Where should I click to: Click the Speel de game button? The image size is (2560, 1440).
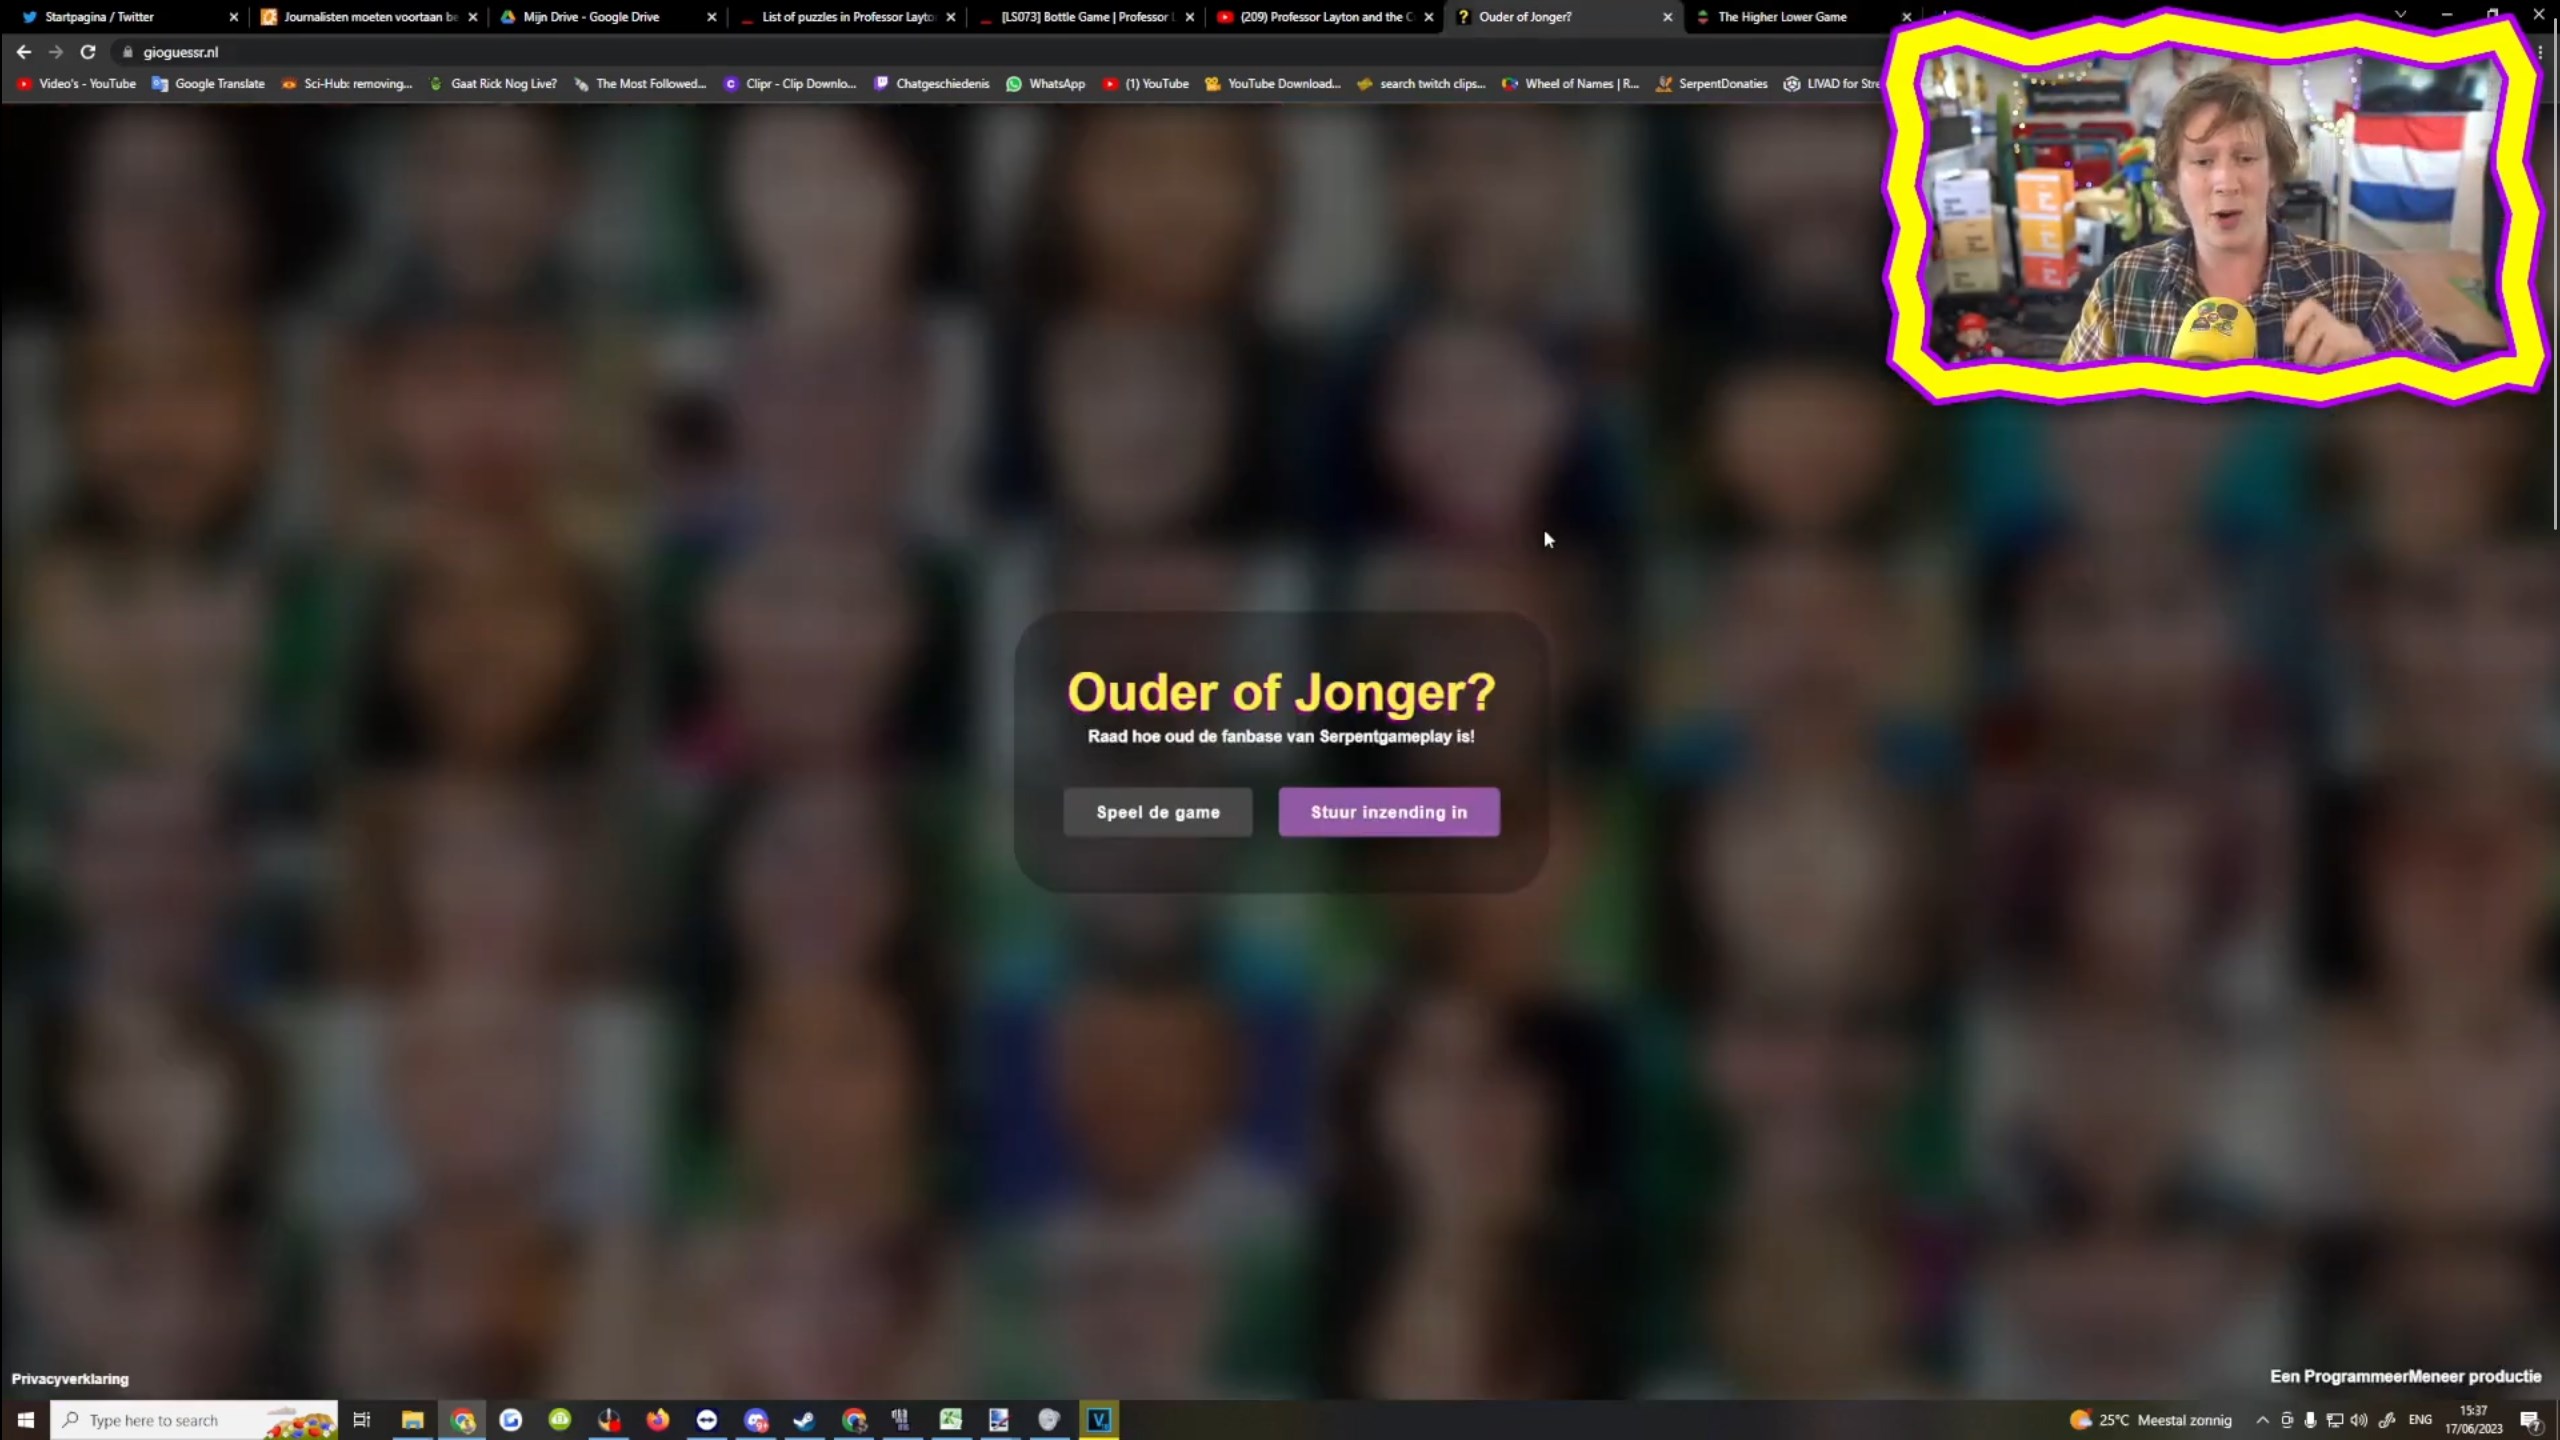click(1157, 812)
